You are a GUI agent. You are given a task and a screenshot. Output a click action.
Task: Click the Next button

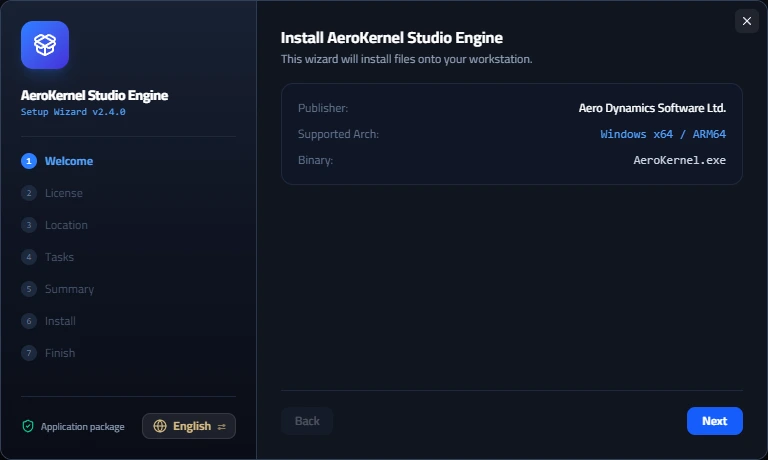(714, 421)
